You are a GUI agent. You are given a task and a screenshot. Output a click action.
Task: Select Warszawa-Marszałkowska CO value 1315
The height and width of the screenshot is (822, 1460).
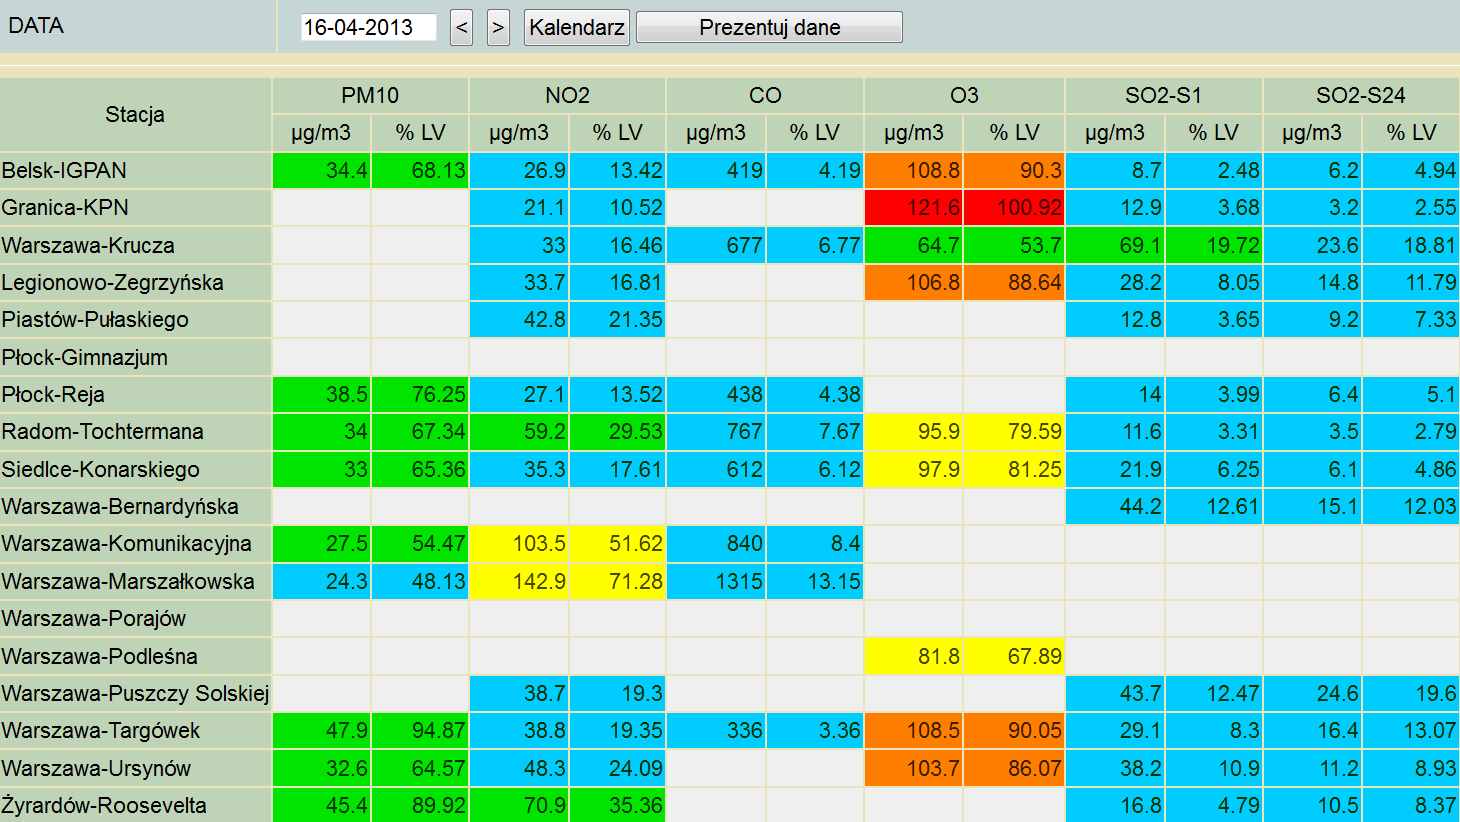716,581
